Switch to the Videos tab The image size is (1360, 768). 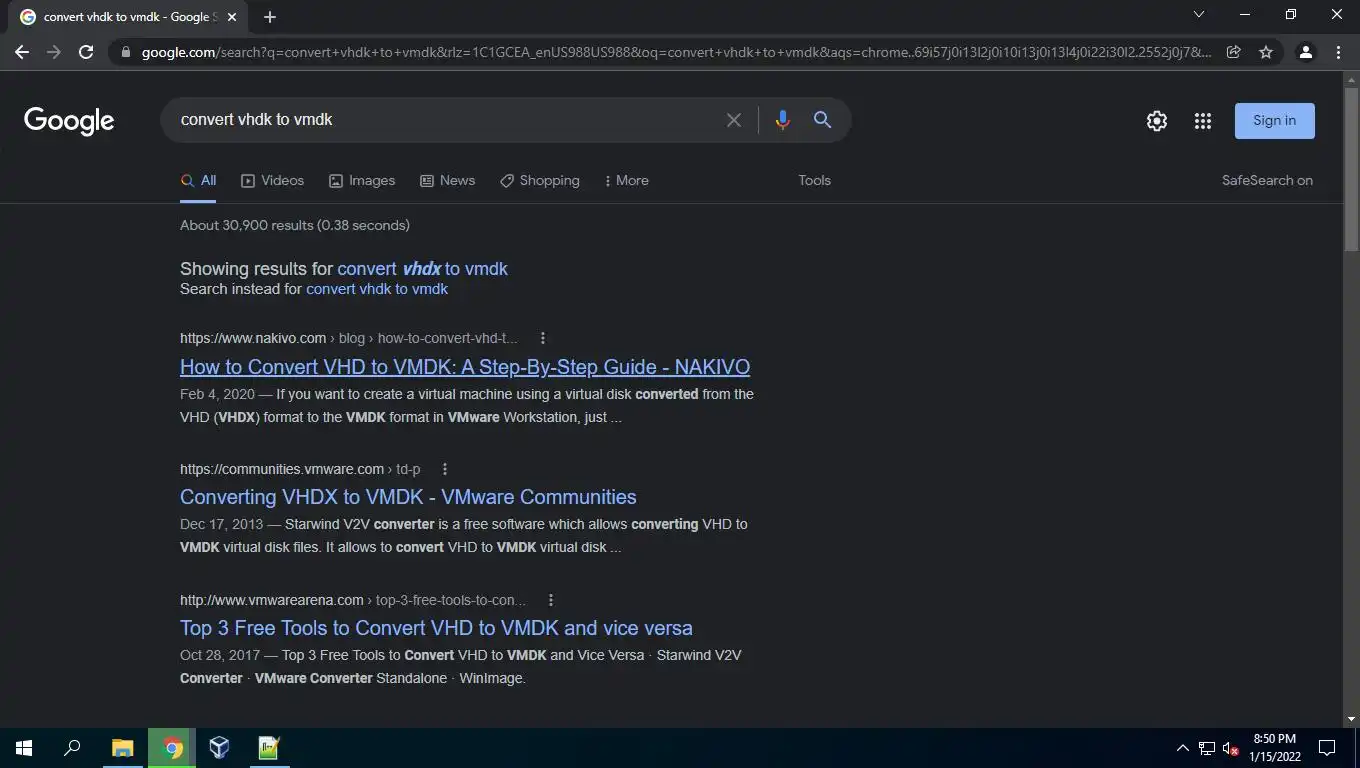[x=272, y=181]
